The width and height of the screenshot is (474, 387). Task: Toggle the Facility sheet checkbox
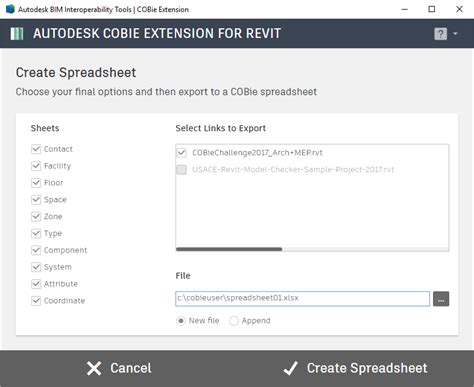pyautogui.click(x=36, y=166)
